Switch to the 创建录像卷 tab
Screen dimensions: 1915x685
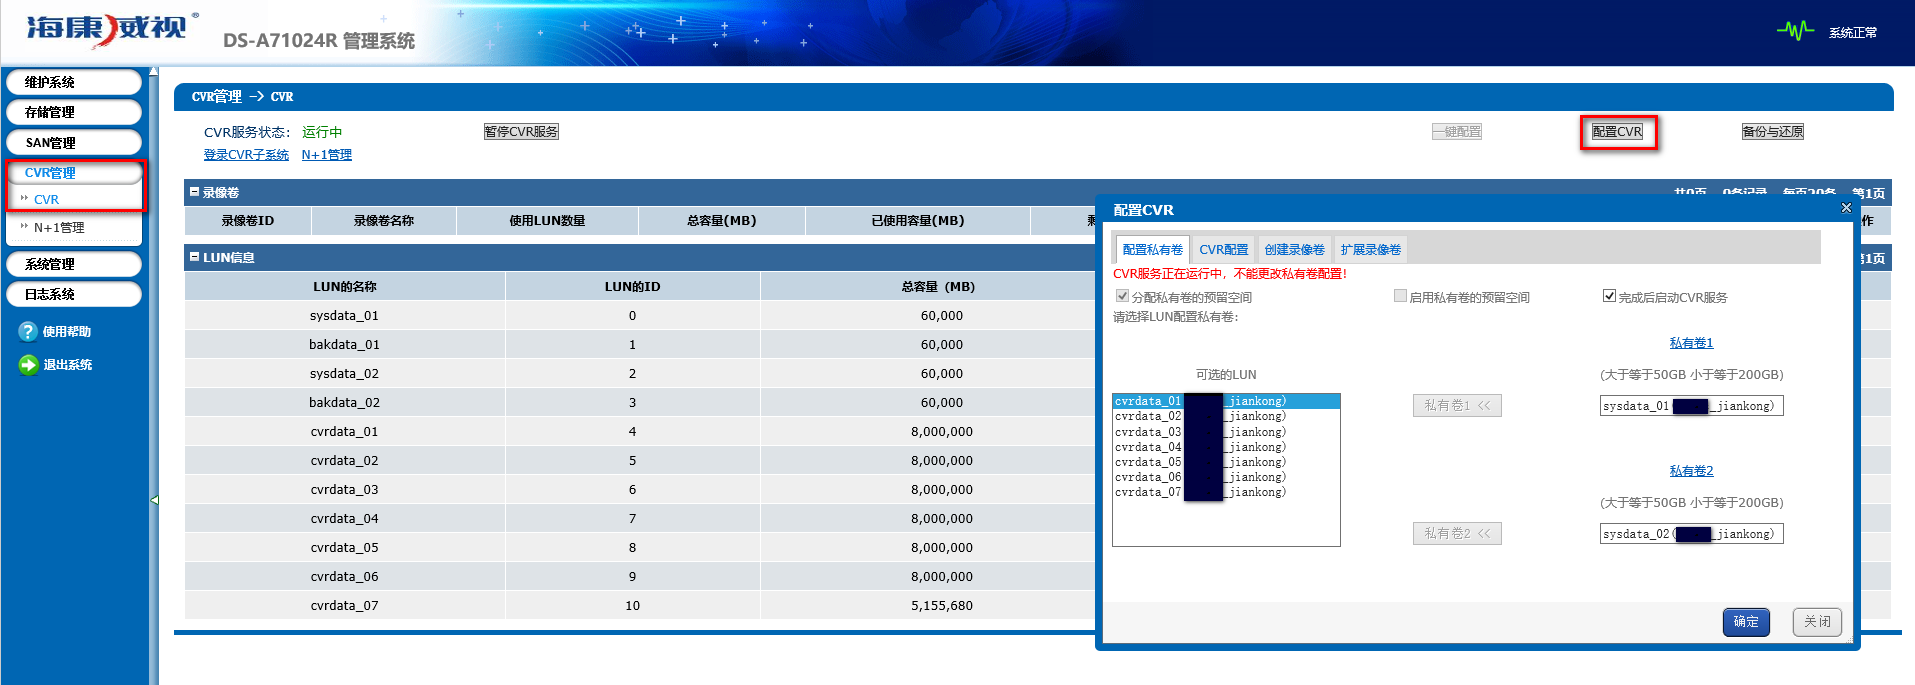tap(1294, 250)
